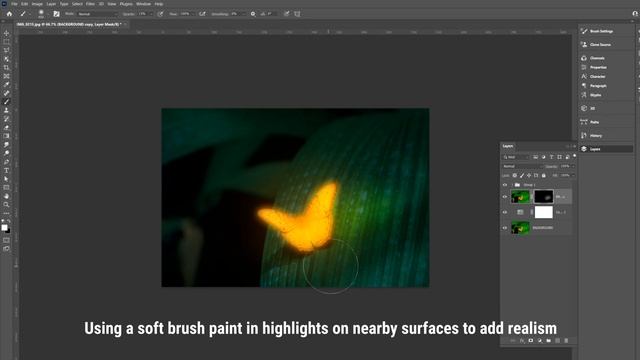Viewport: 640px width, 360px height.
Task: Open the Image menu
Action: coord(37,4)
